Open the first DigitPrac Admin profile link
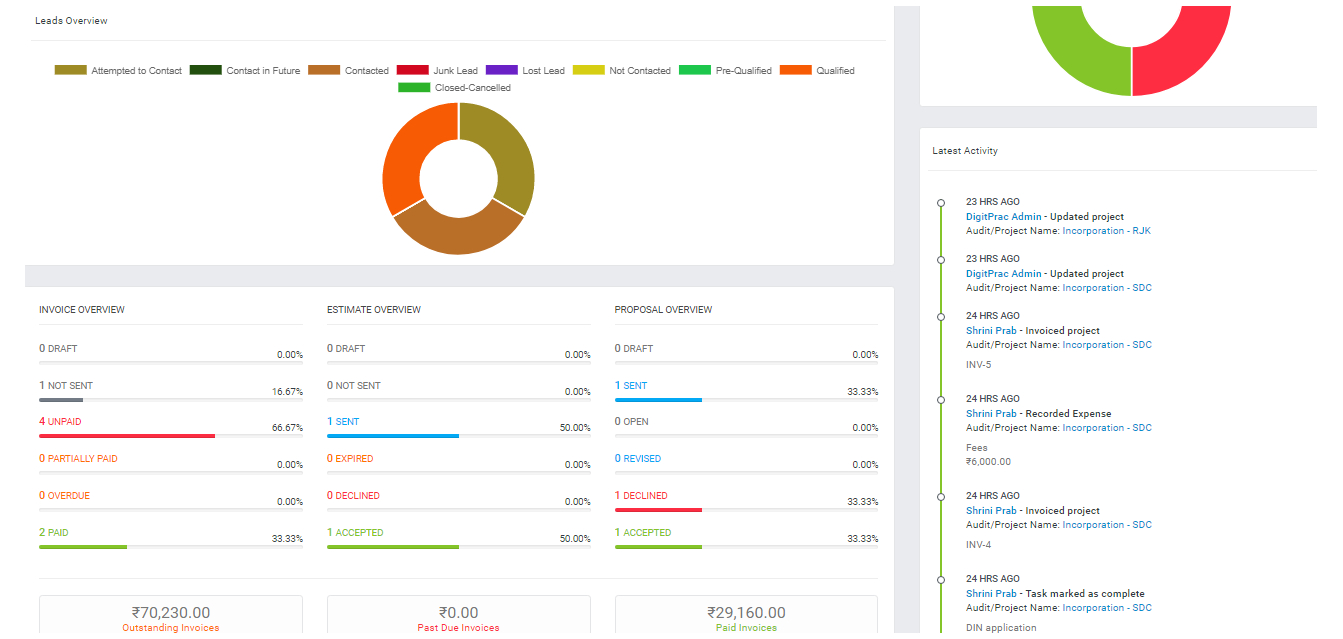 [1003, 217]
